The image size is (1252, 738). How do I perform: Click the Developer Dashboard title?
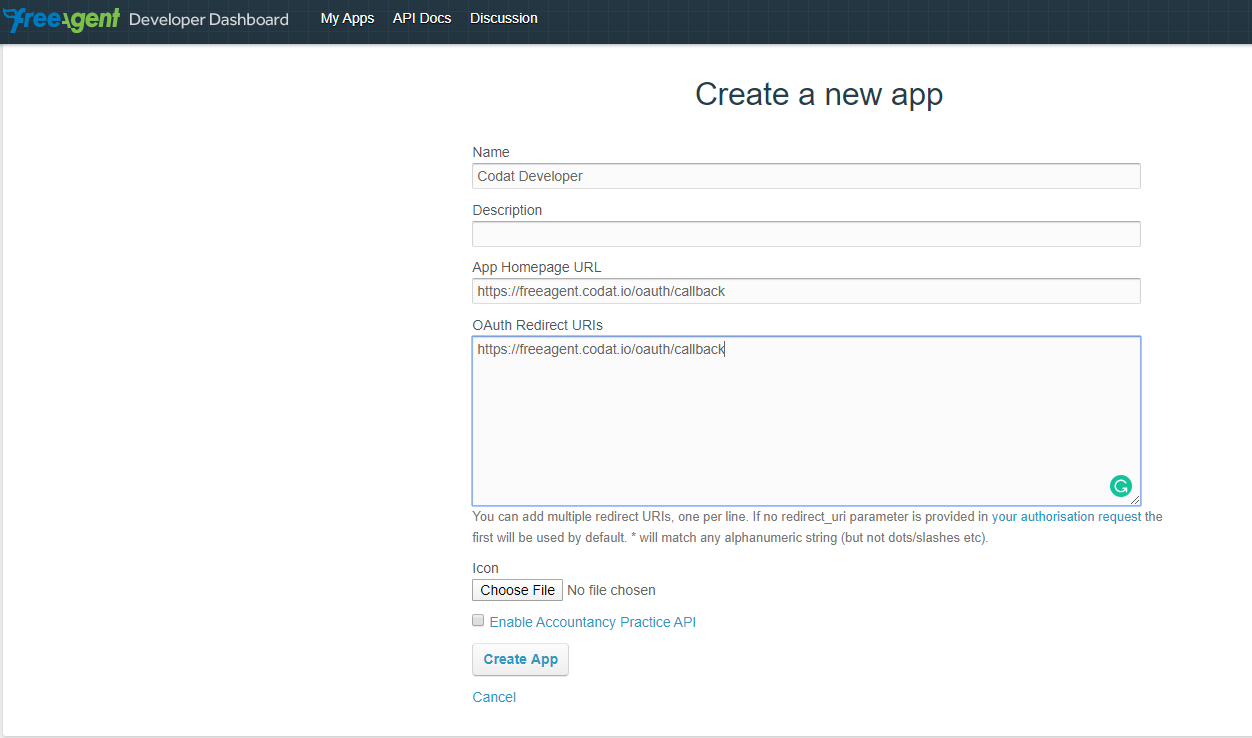pos(209,19)
